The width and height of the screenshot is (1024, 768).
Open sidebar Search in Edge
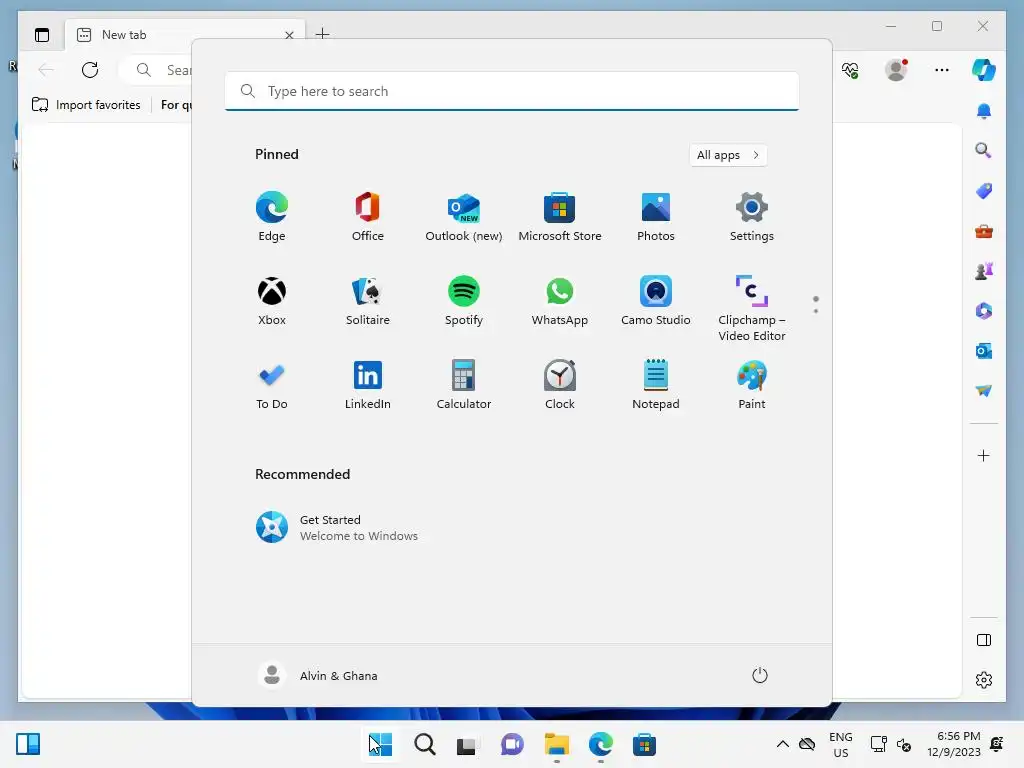click(x=984, y=151)
